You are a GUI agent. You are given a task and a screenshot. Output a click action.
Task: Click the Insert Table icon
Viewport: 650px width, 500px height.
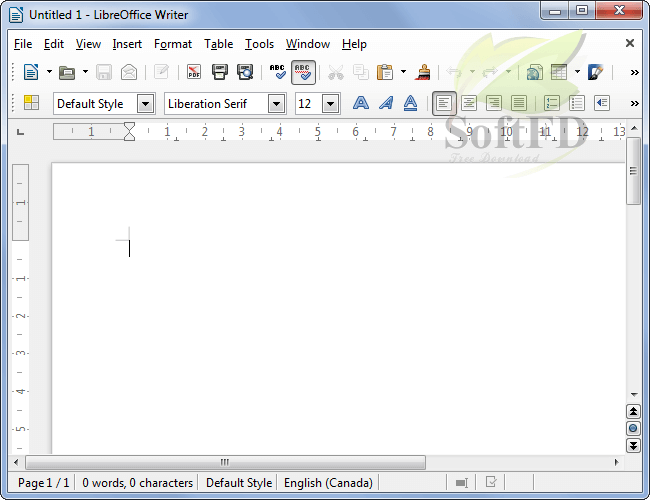[x=559, y=72]
